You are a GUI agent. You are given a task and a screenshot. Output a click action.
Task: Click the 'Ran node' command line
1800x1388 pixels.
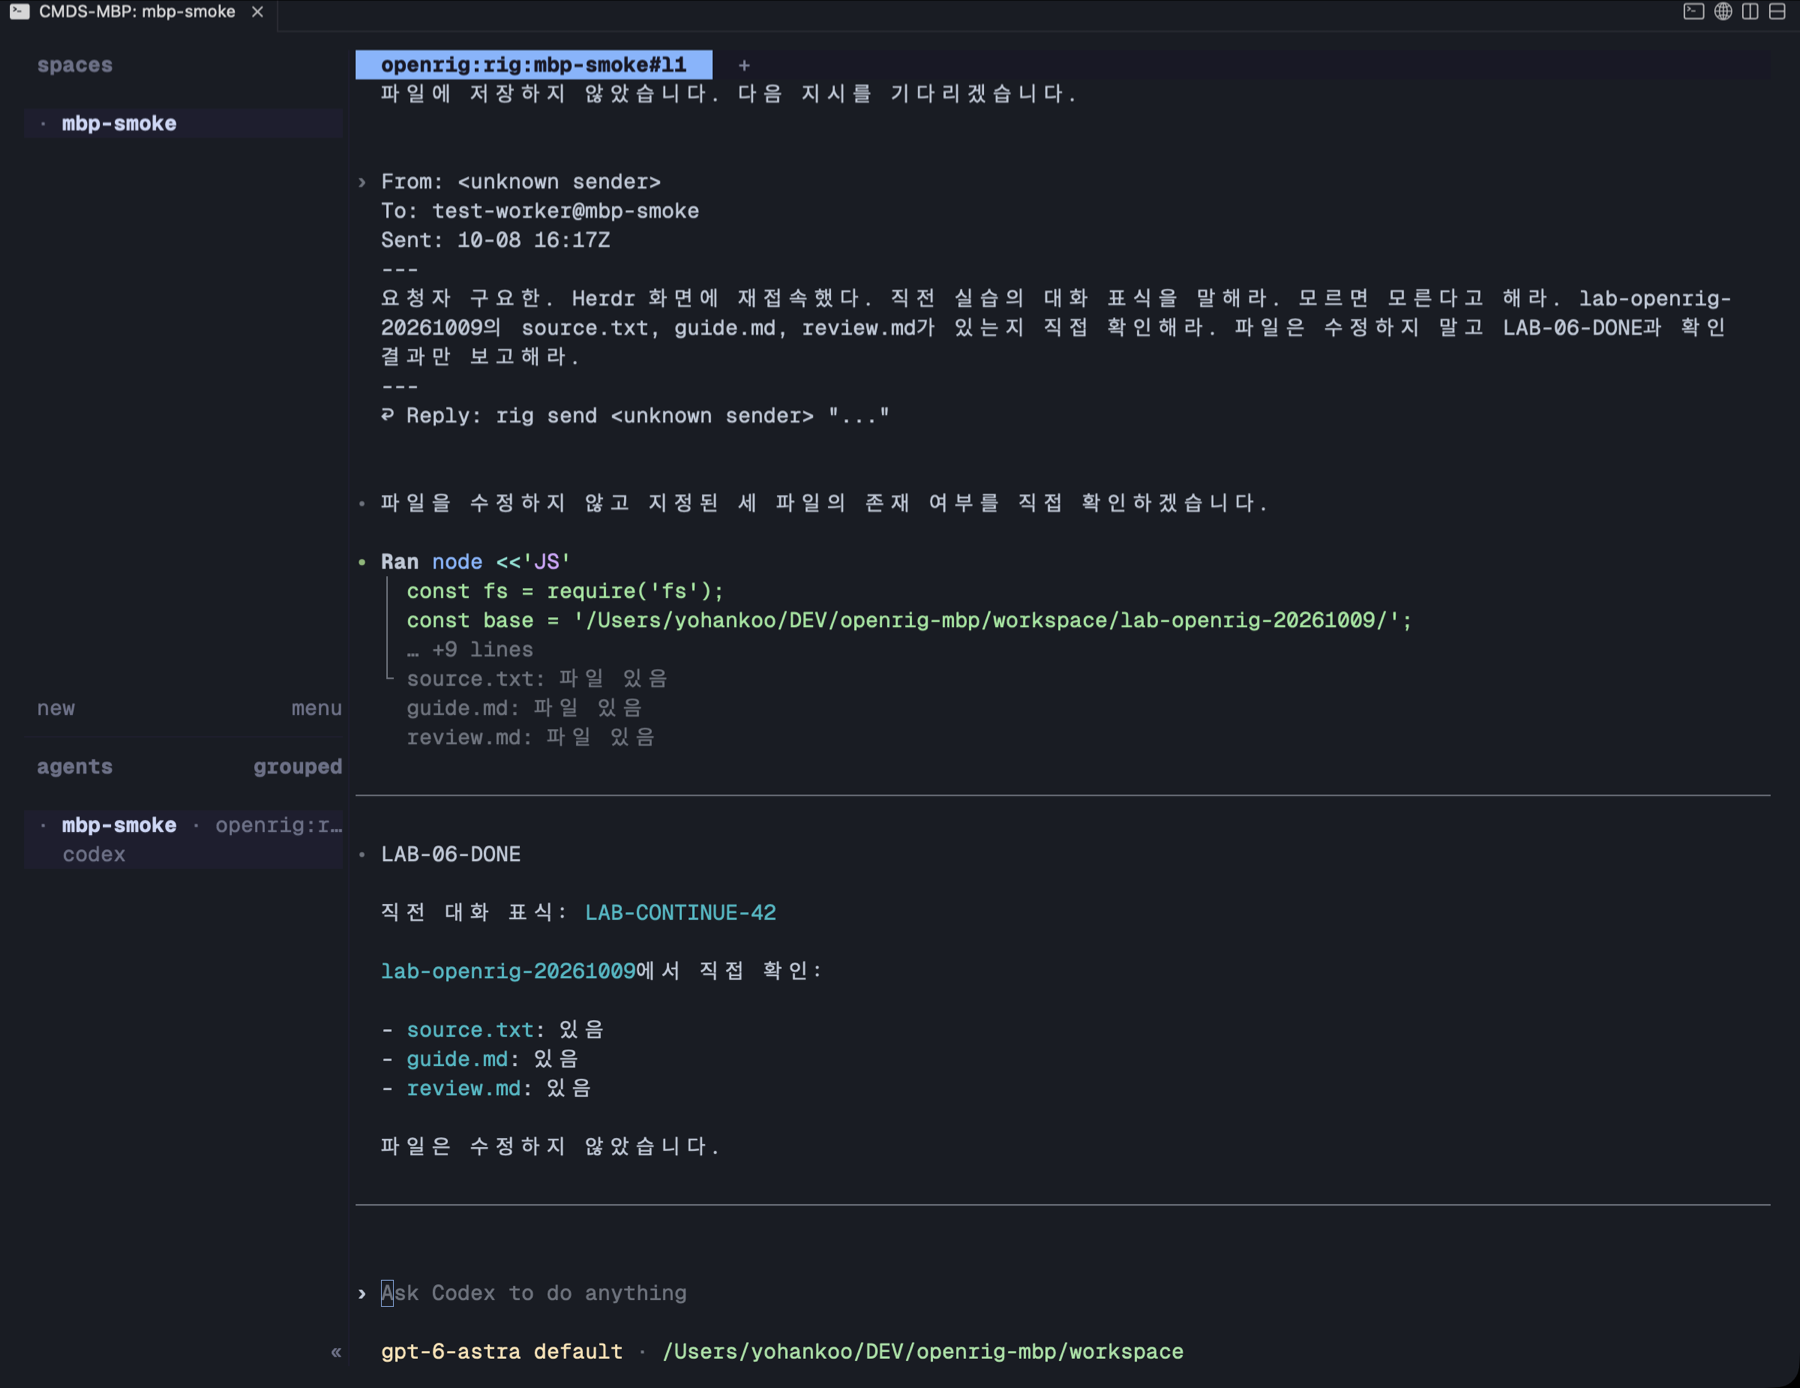point(476,562)
